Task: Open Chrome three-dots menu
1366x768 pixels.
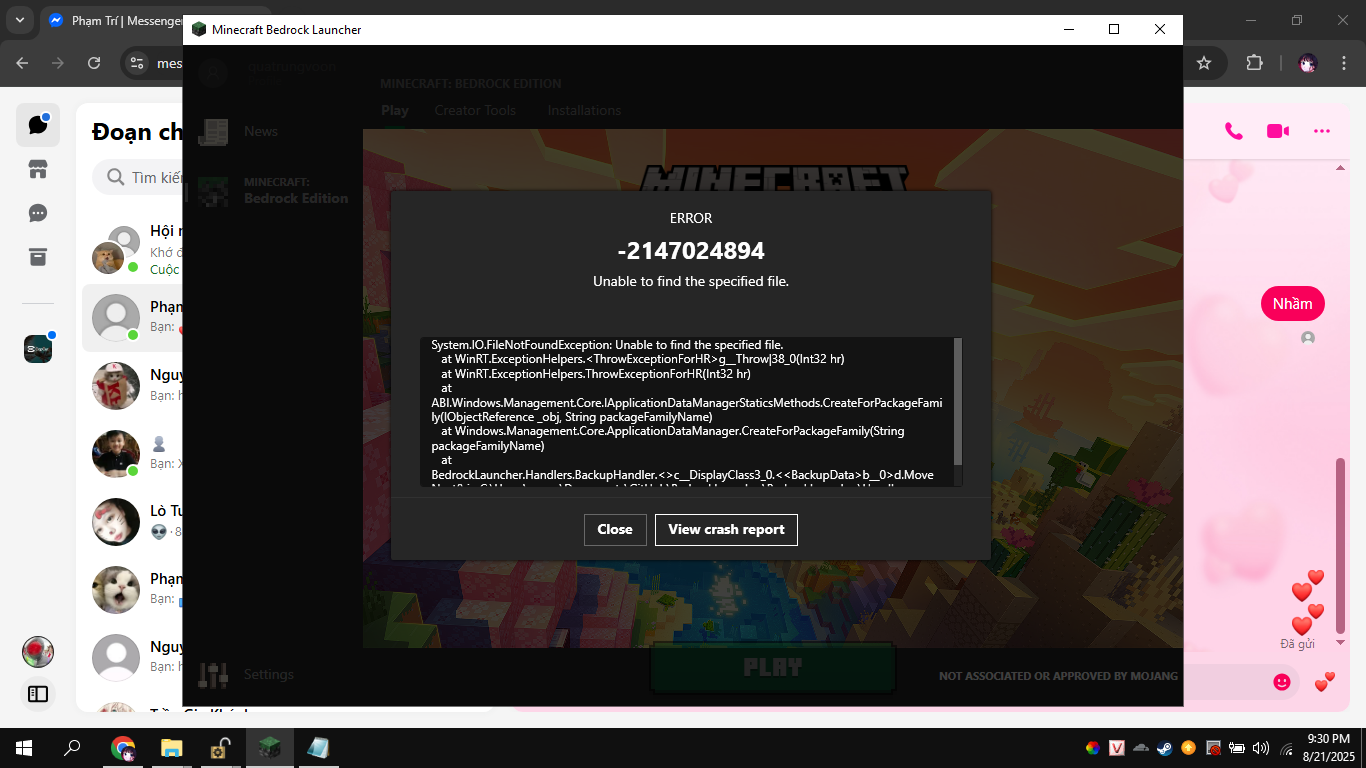Action: click(x=1343, y=63)
